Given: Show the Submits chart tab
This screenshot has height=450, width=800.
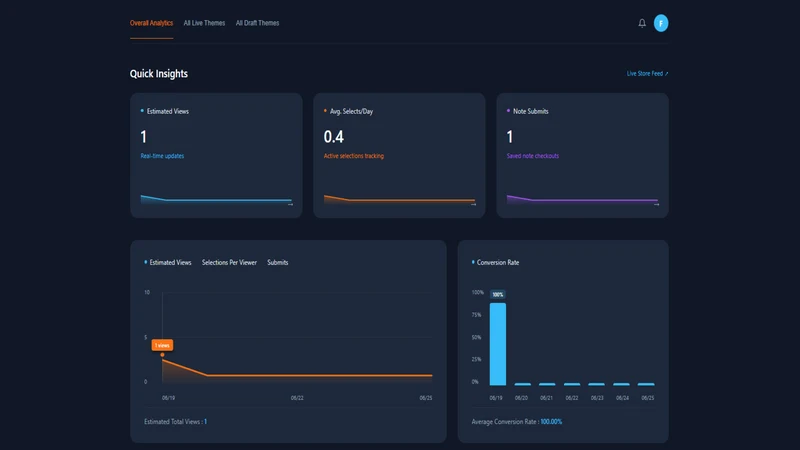Looking at the screenshot, I should pos(278,262).
